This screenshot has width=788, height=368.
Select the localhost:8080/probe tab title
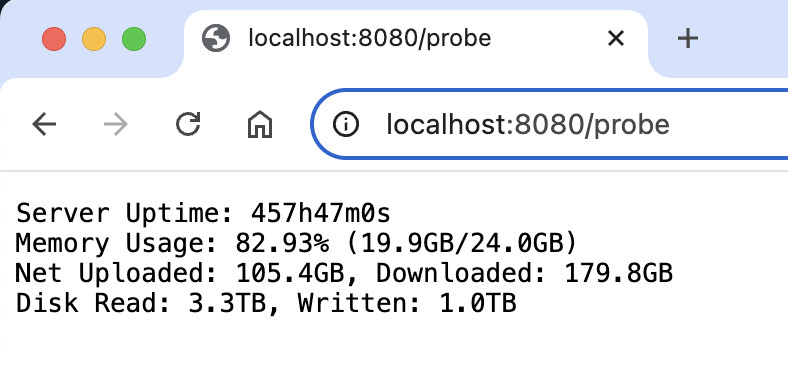[369, 38]
